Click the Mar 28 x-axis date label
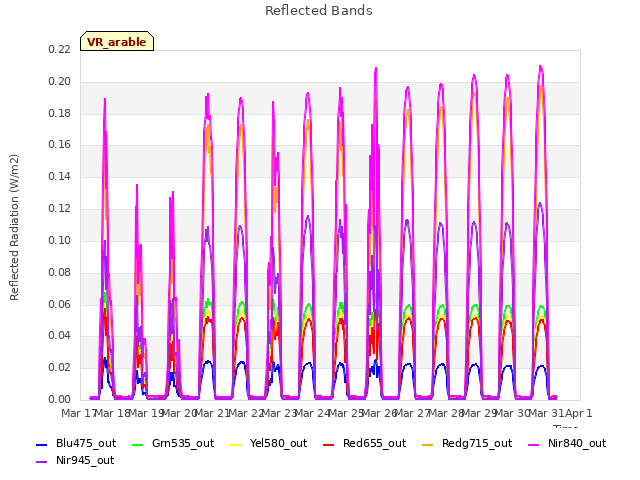 [446, 413]
